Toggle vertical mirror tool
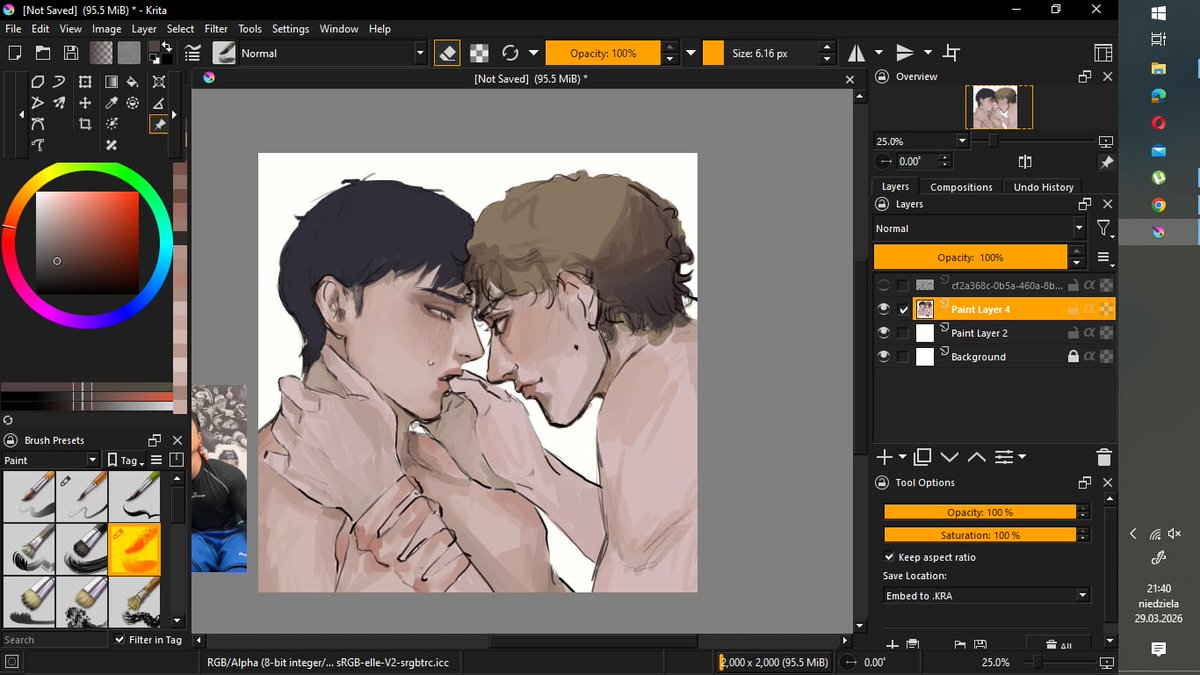Screen dimensions: 1200x675 (x=905, y=53)
